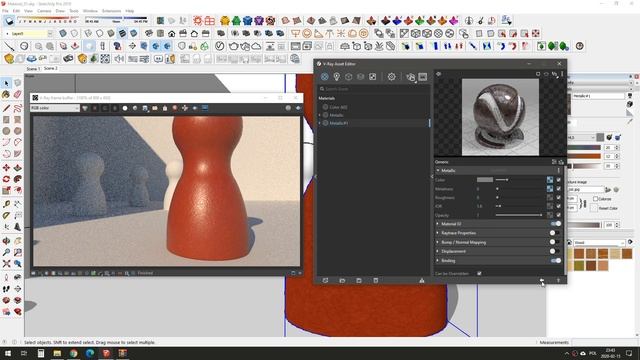The width and height of the screenshot is (640, 360).
Task: Select the SketchUp Select arrow tool
Action: pyautogui.click(x=6, y=83)
